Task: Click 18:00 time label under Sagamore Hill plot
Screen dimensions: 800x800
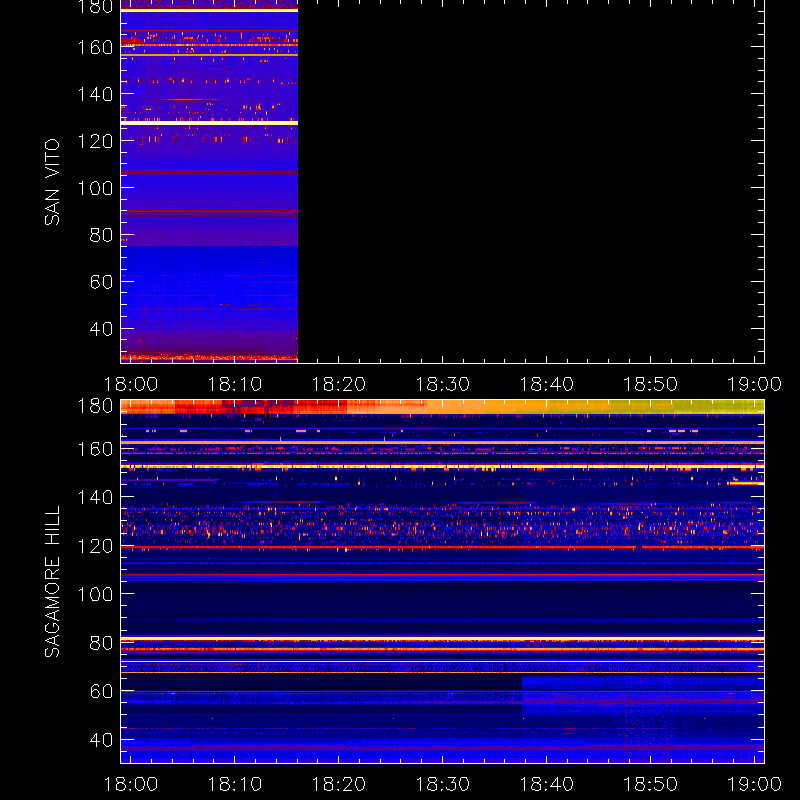Action: pos(131,784)
